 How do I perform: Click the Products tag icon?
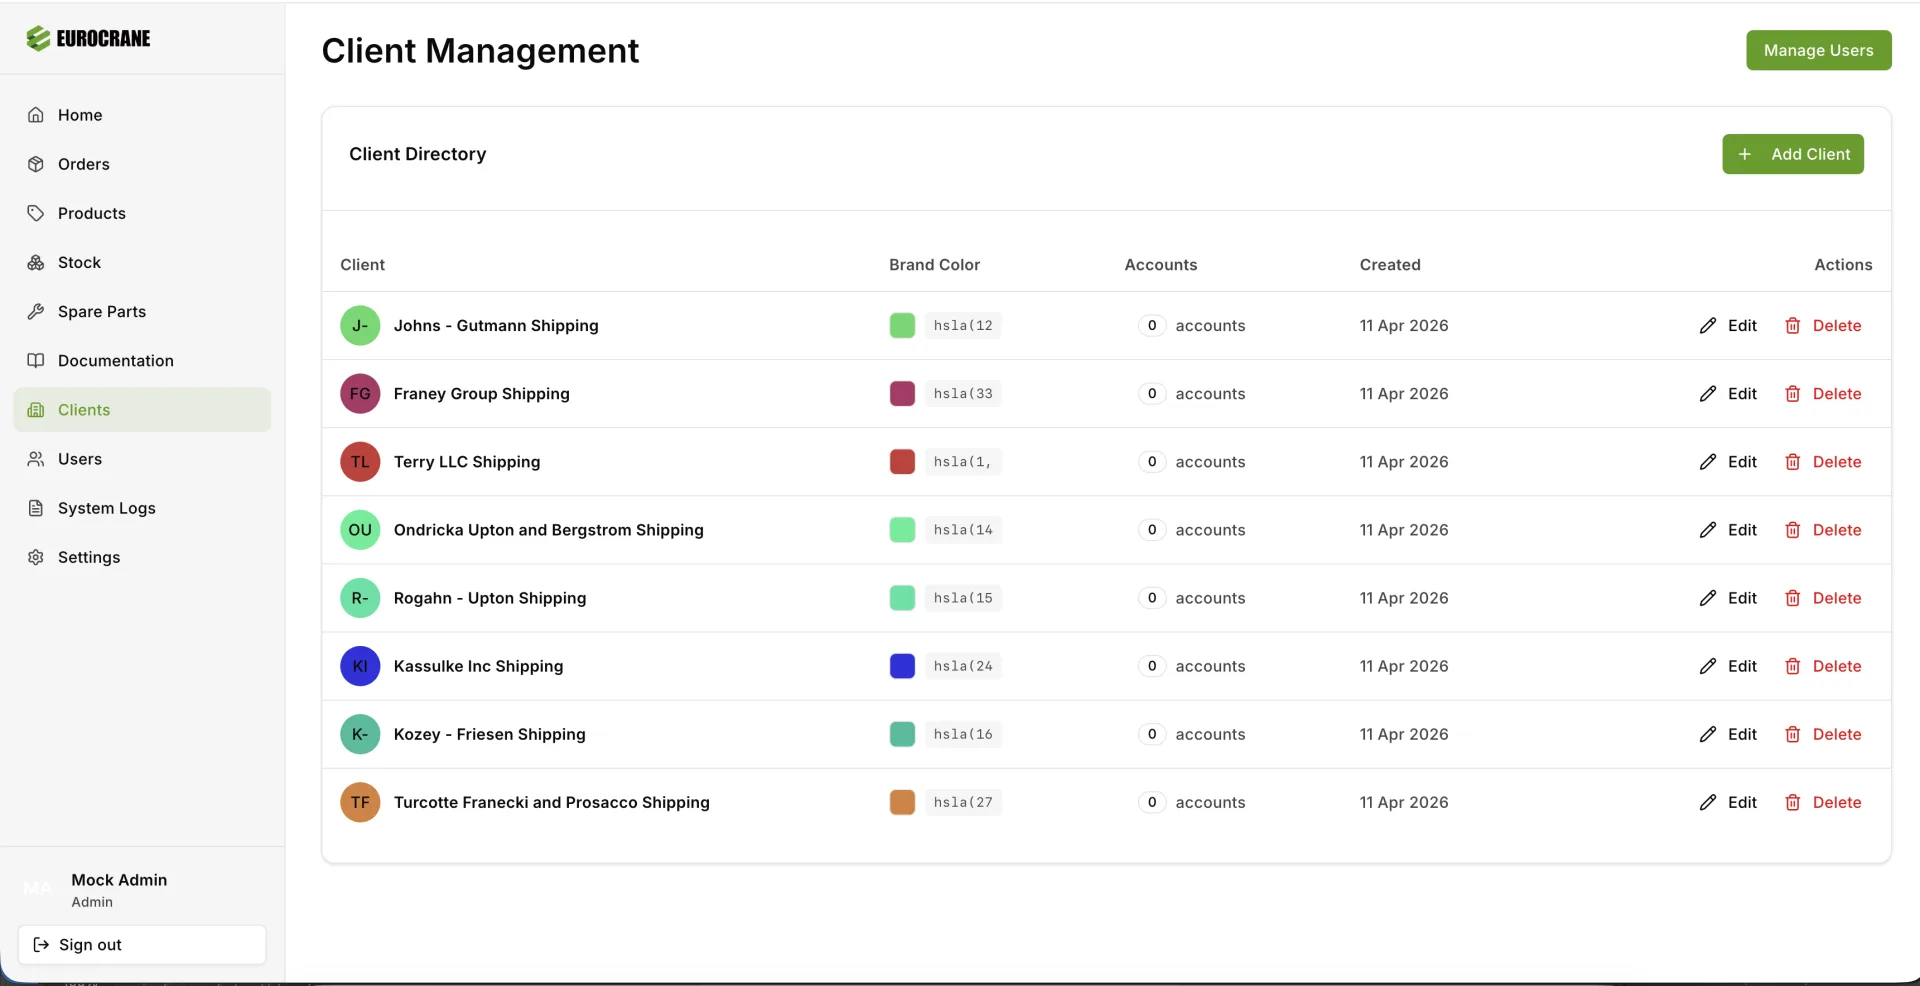point(36,214)
